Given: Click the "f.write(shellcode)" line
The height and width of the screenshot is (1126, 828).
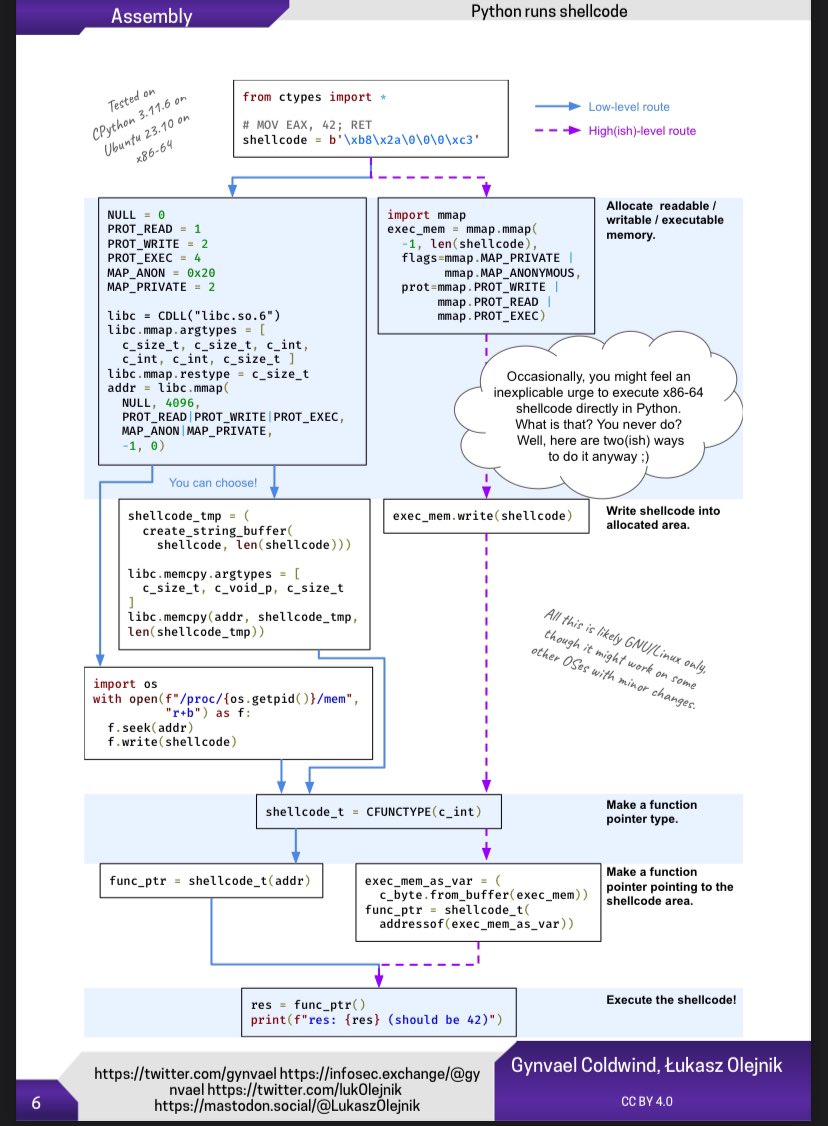Looking at the screenshot, I should tap(172, 742).
